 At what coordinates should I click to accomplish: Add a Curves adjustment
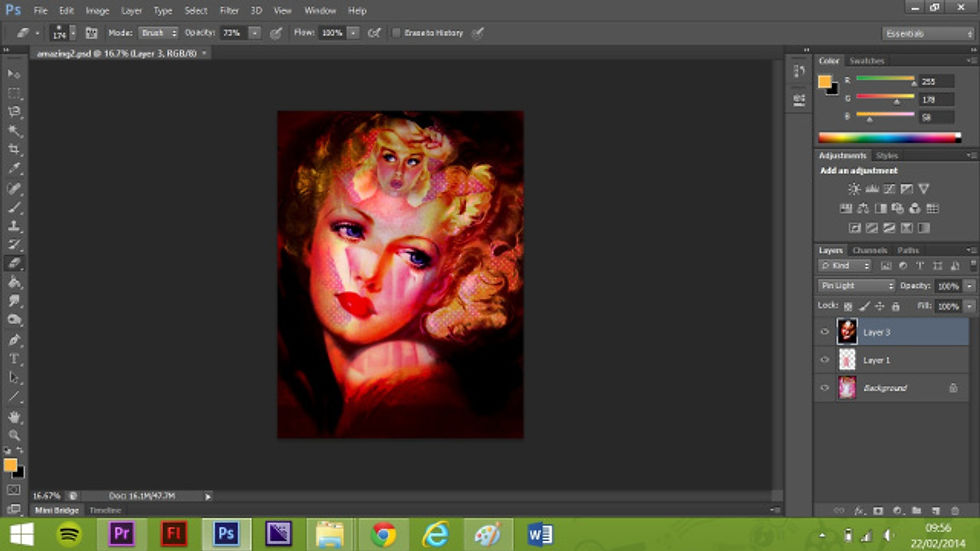(889, 189)
